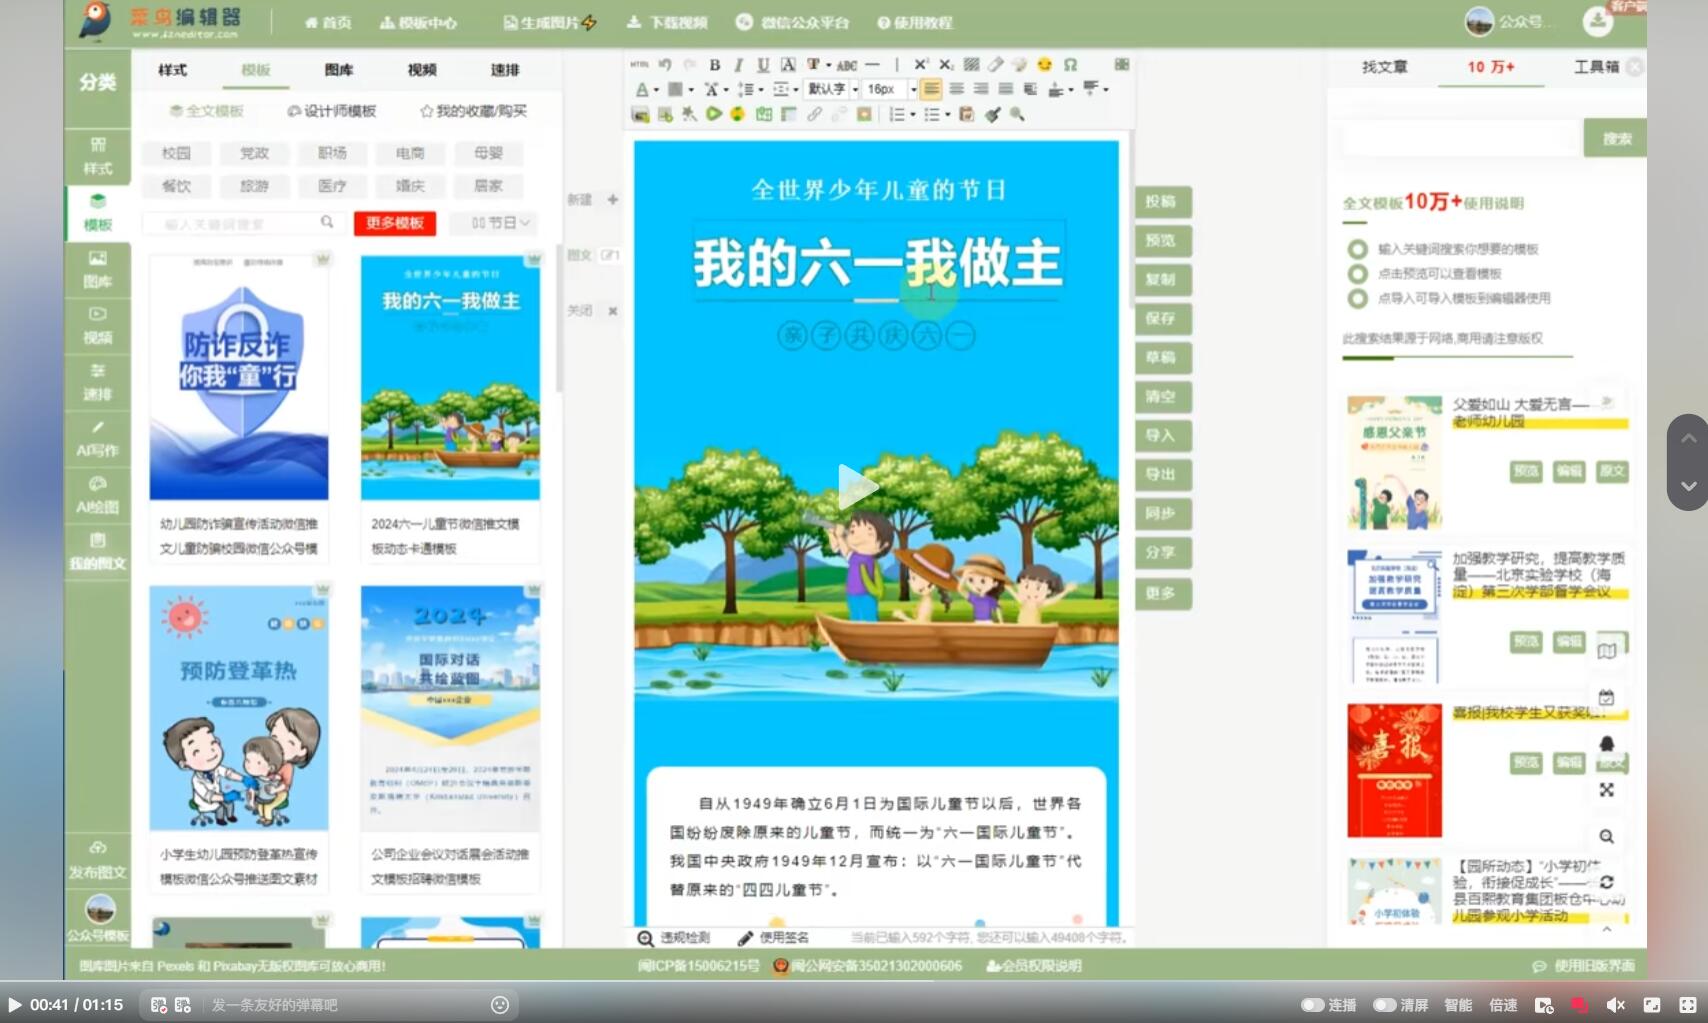Mute the video player sound
The height and width of the screenshot is (1023, 1708).
tap(1615, 1005)
